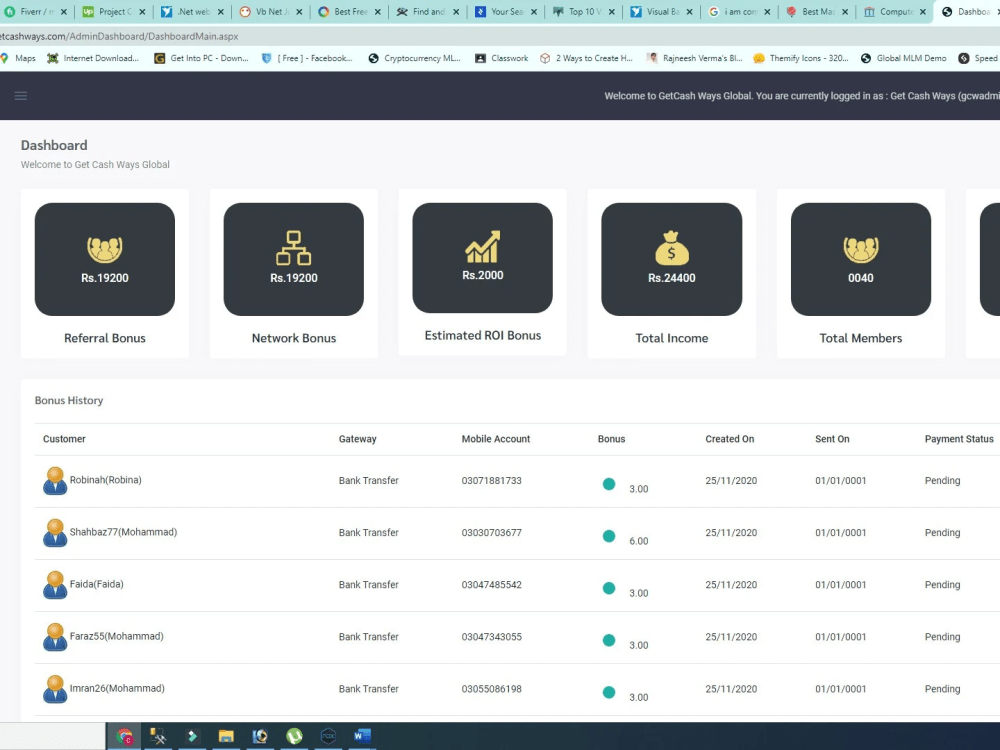
Task: Open the Internet Download bookmark
Action: pyautogui.click(x=92, y=58)
